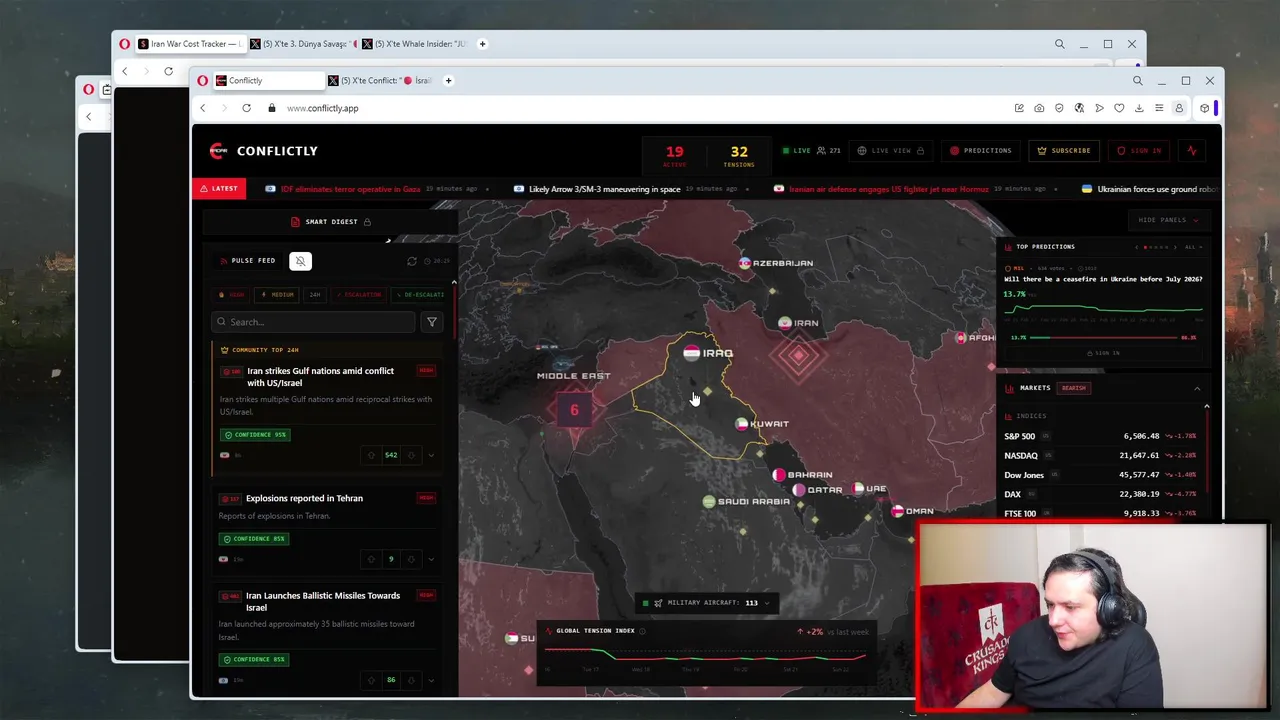Image resolution: width=1280 pixels, height=720 pixels.
Task: Click the 32 Tensions counter
Action: tap(739, 156)
